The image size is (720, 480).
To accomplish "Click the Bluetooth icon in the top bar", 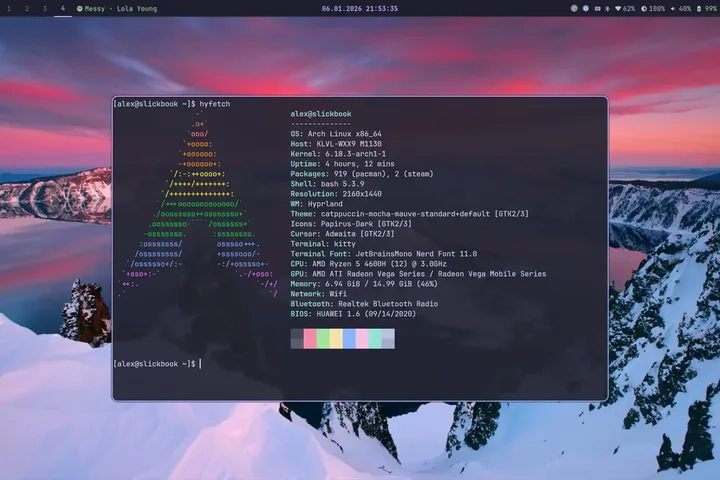I will pos(607,8).
